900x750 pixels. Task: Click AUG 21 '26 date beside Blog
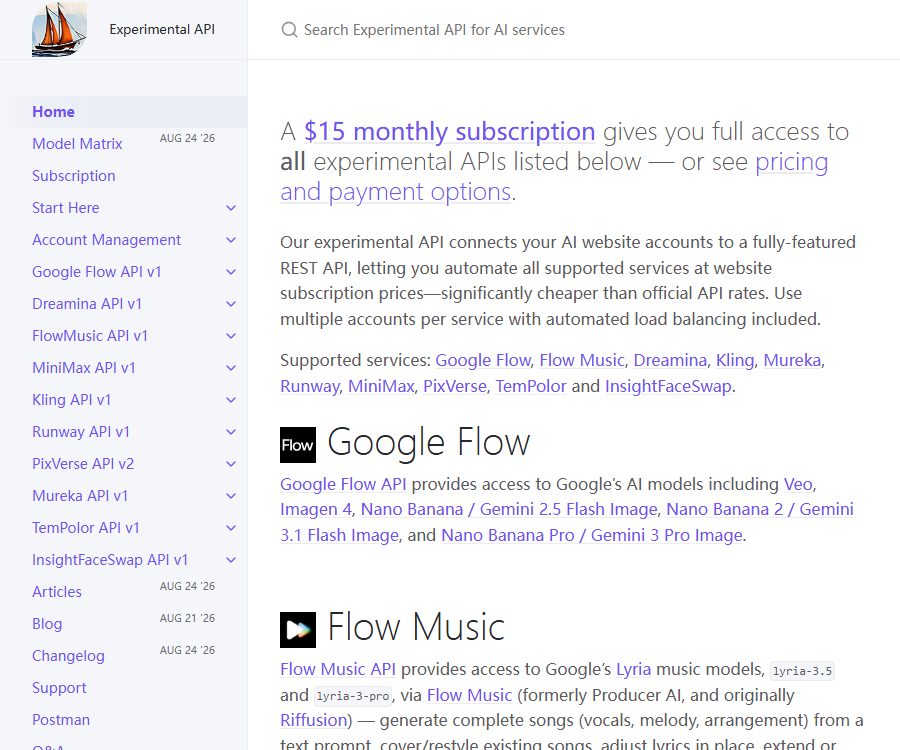tap(187, 618)
